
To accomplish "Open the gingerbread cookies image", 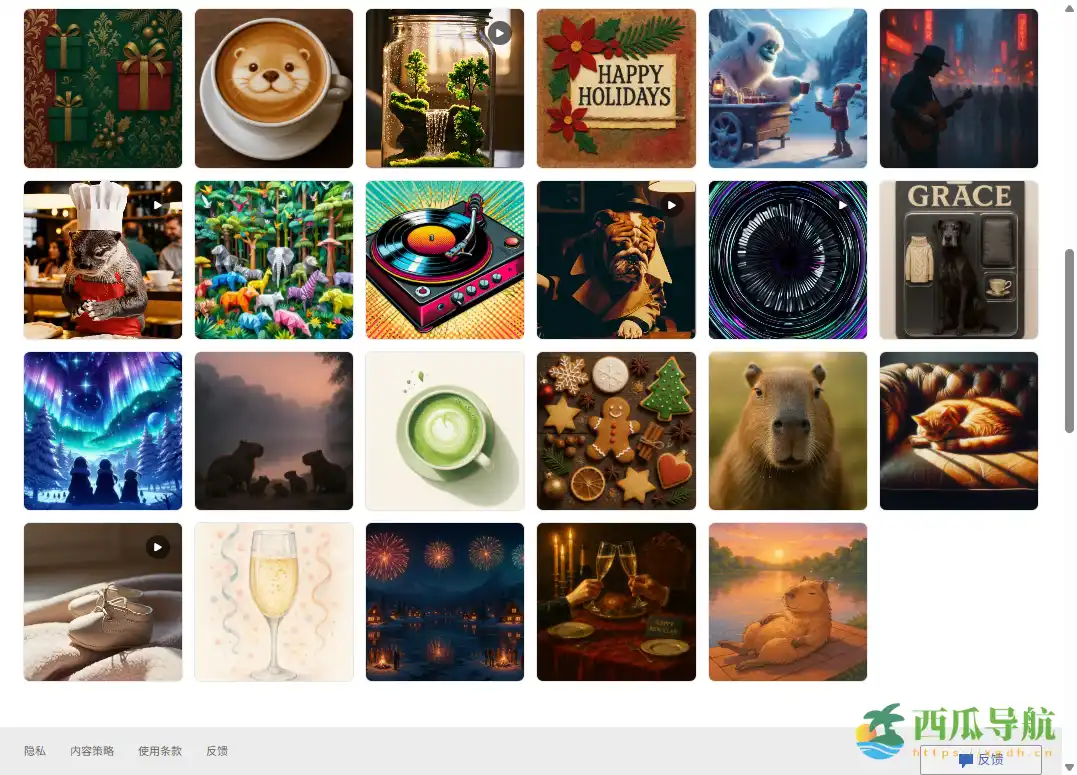I will pos(616,431).
